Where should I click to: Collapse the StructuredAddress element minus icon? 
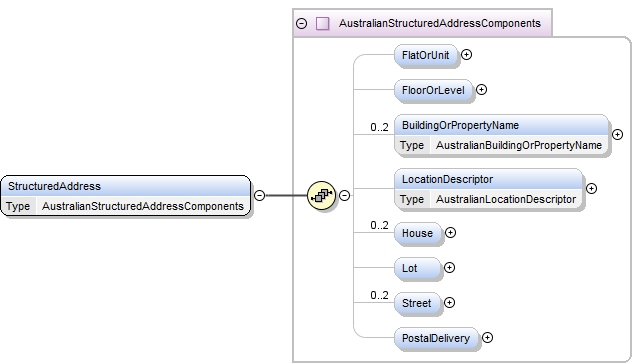point(260,195)
